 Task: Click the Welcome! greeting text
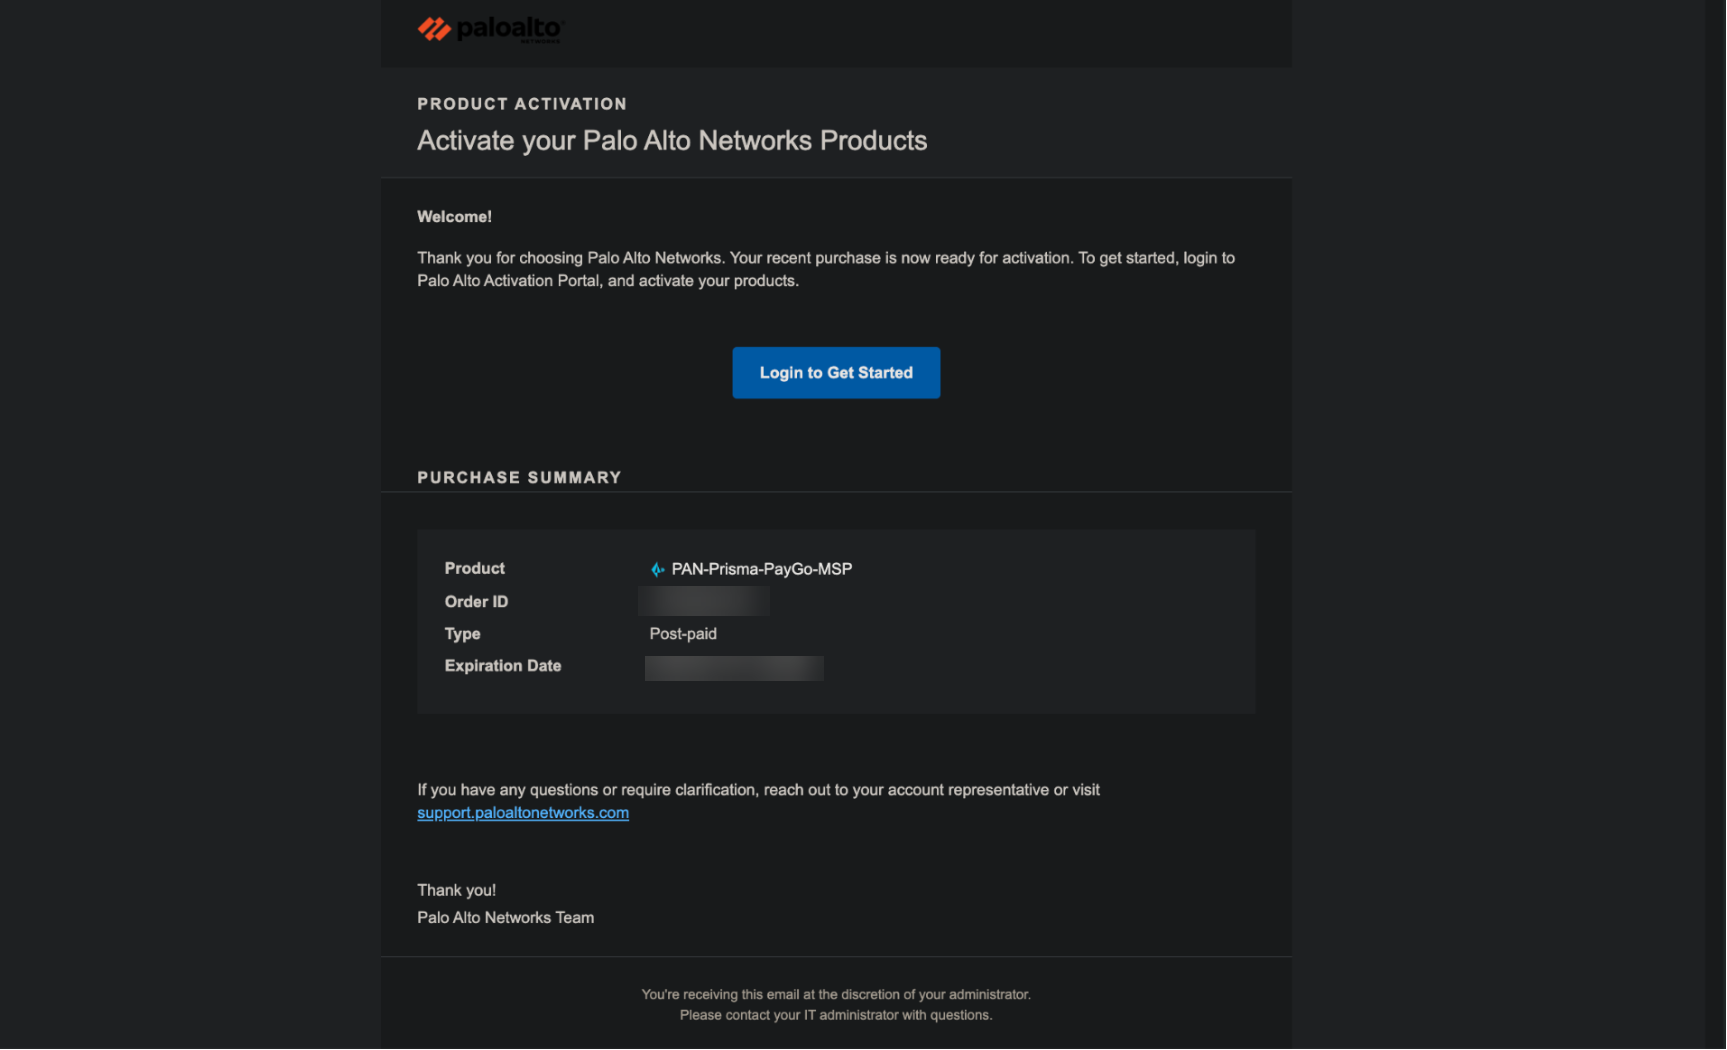454,217
